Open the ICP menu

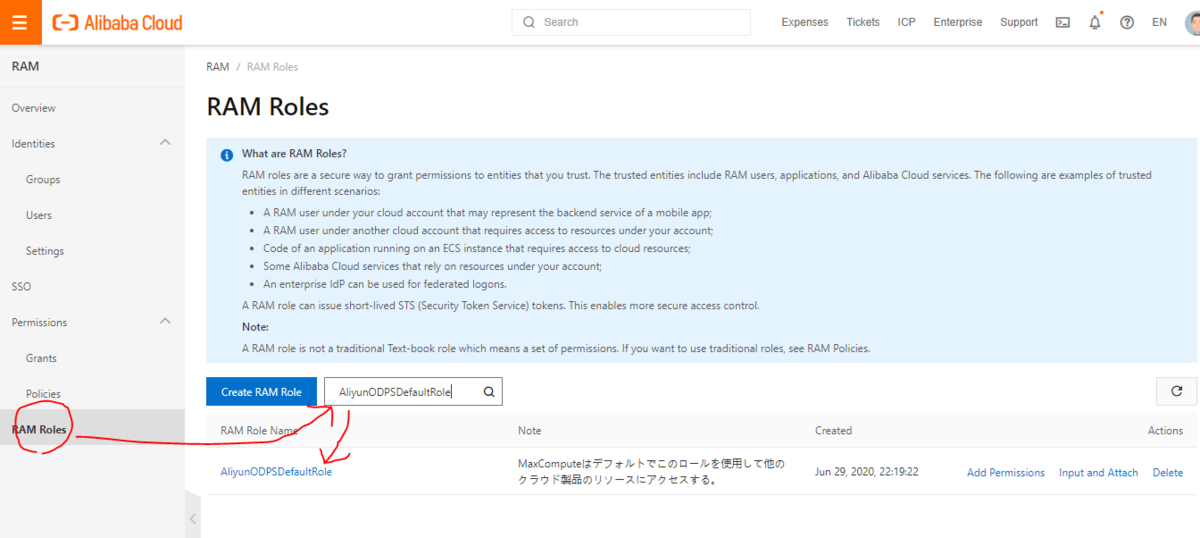[x=907, y=22]
